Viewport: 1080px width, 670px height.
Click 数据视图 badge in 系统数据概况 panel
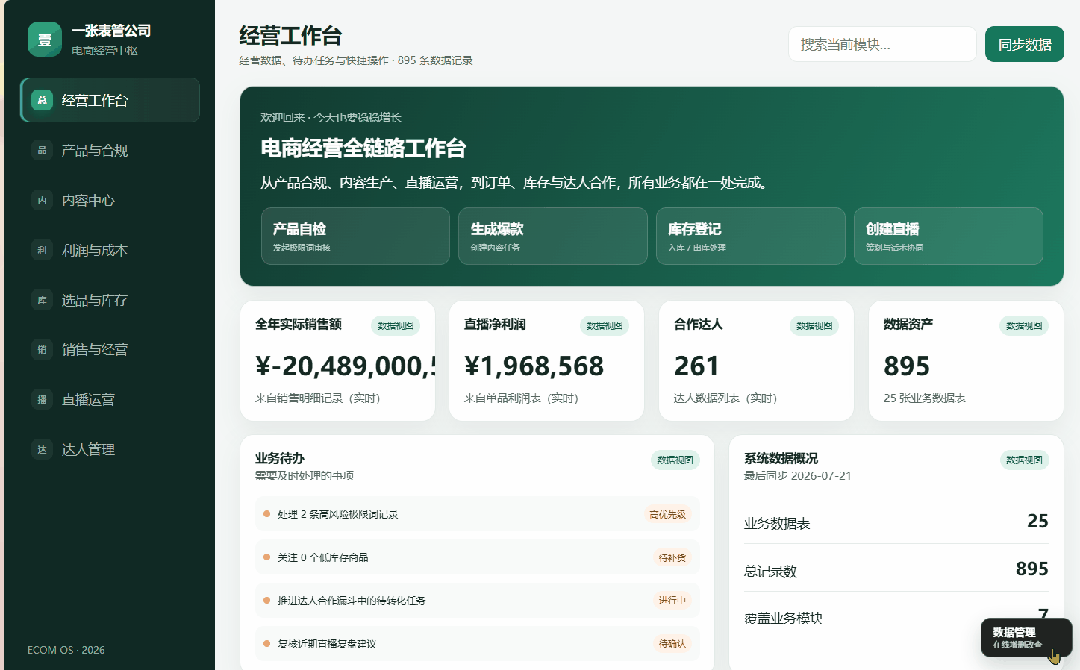pyautogui.click(x=1024, y=460)
